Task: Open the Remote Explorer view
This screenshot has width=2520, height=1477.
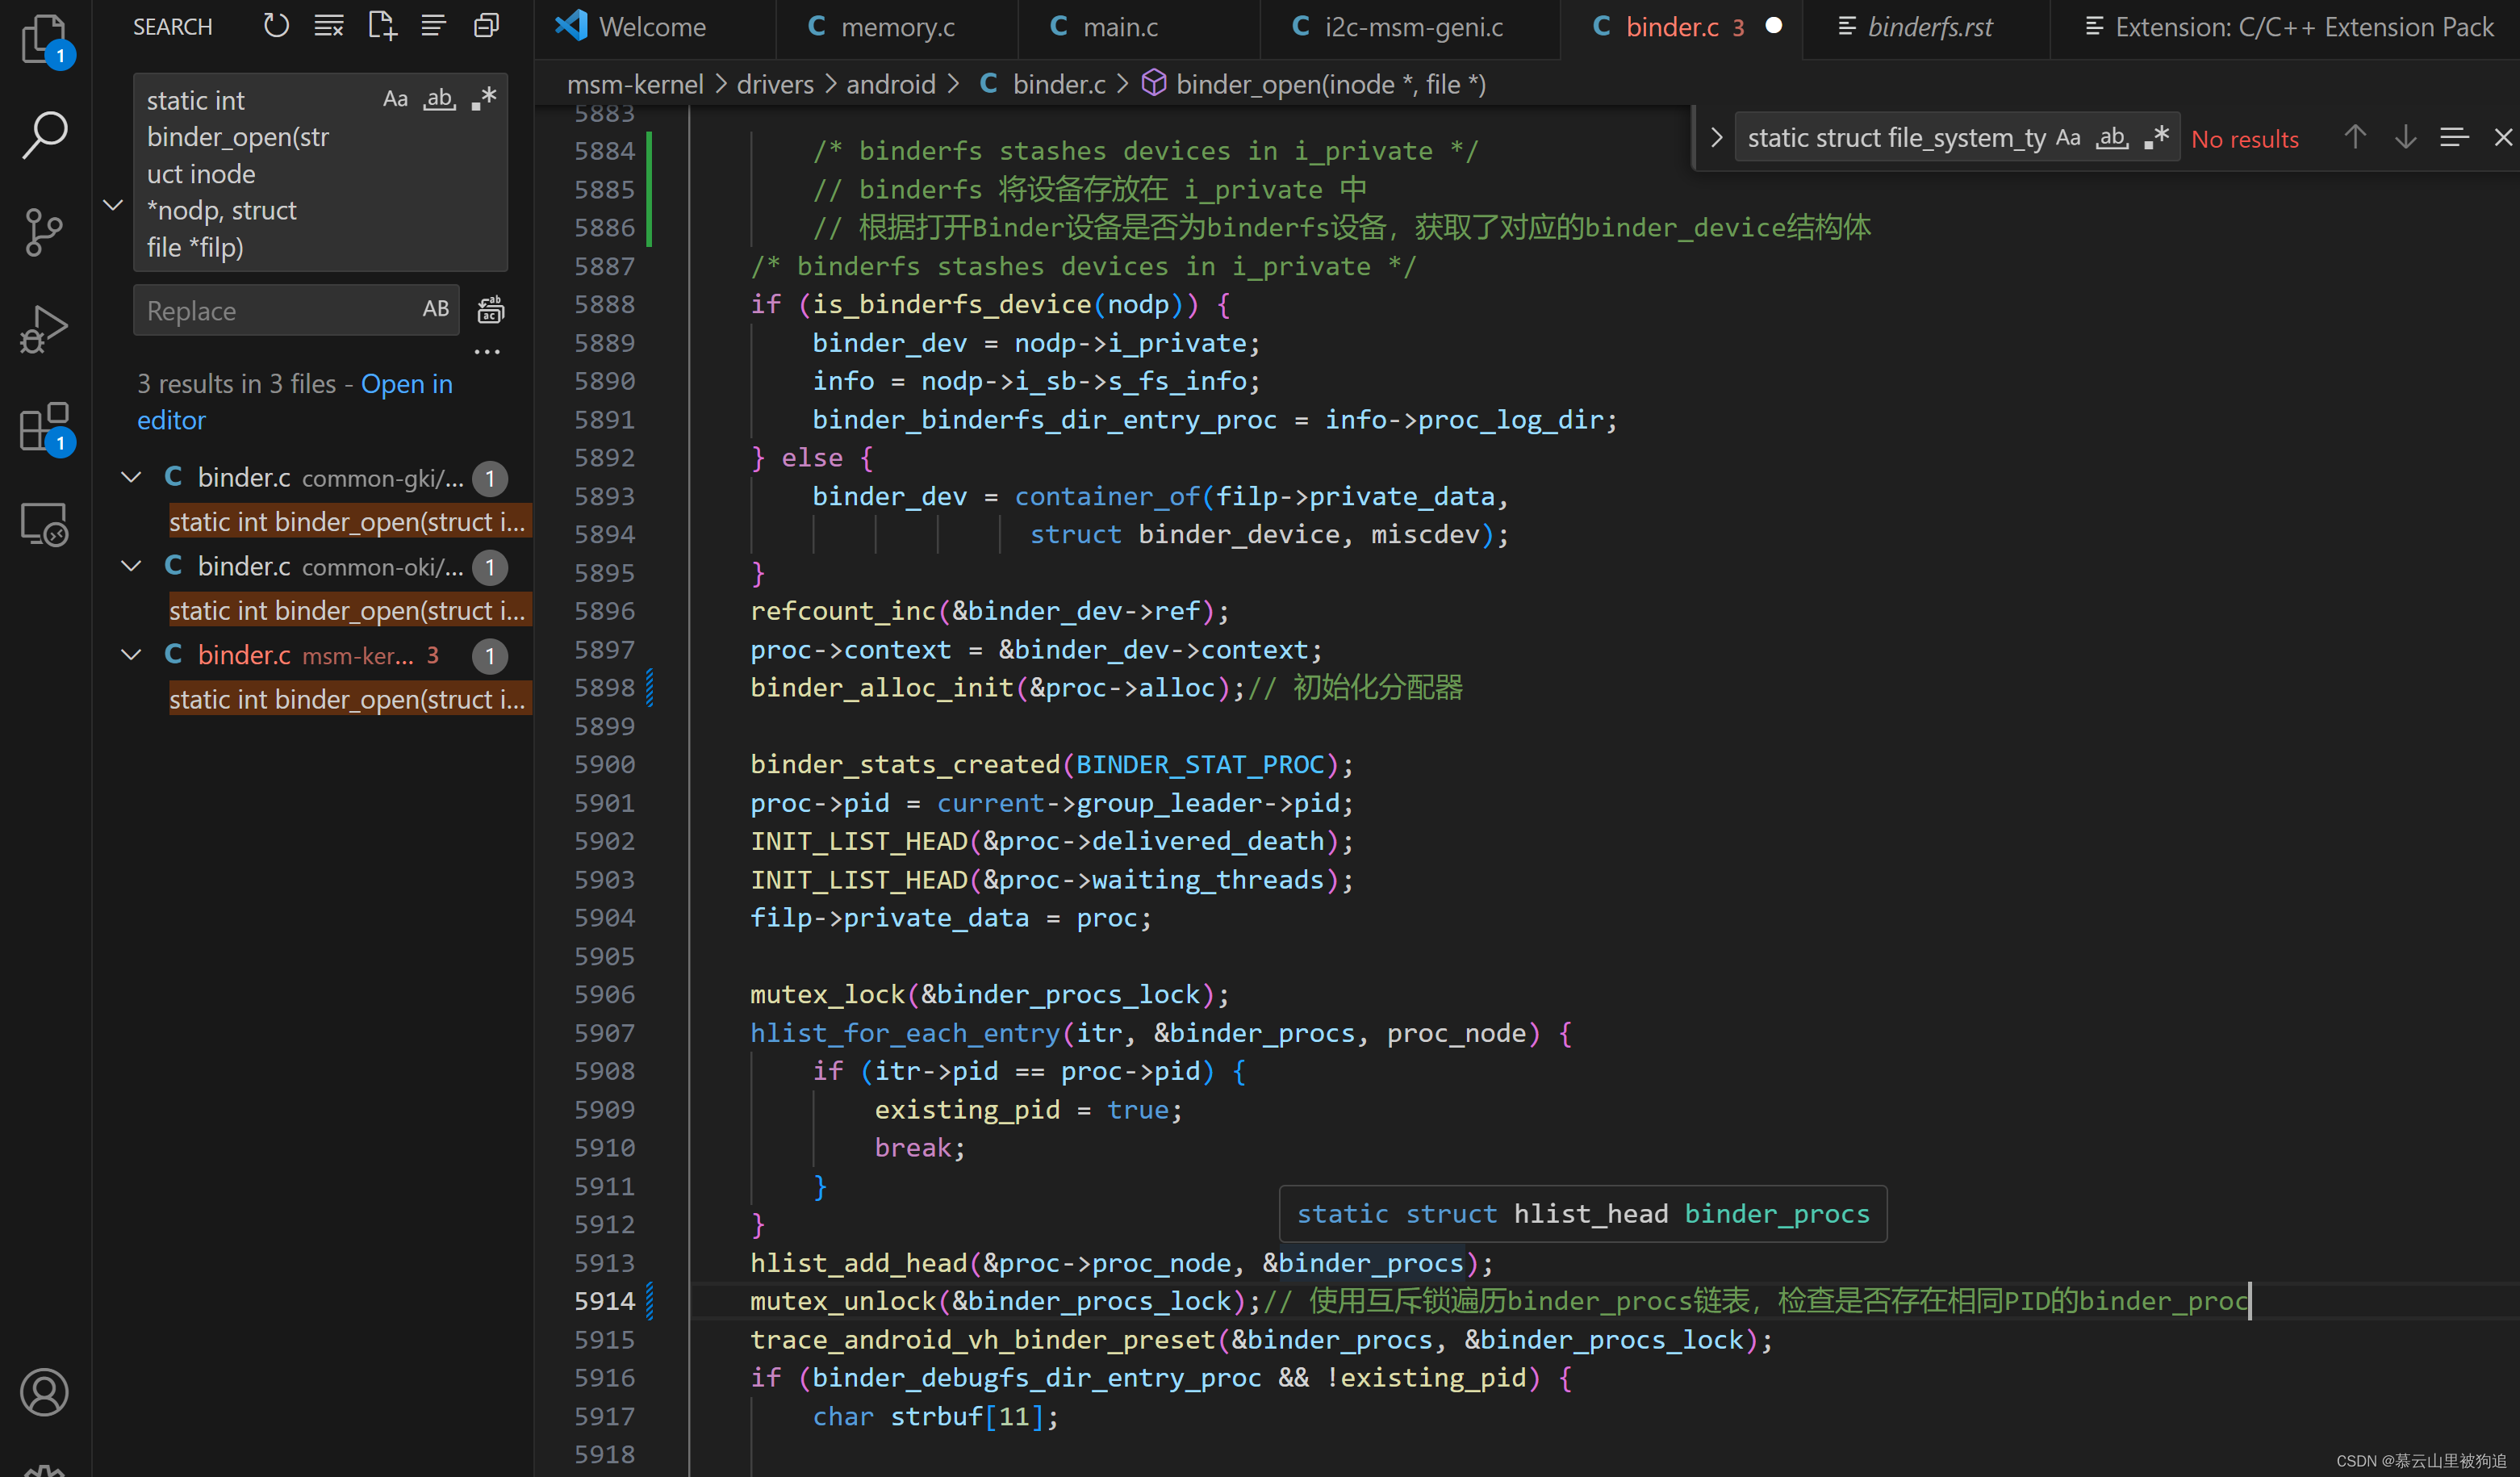Action: click(44, 524)
